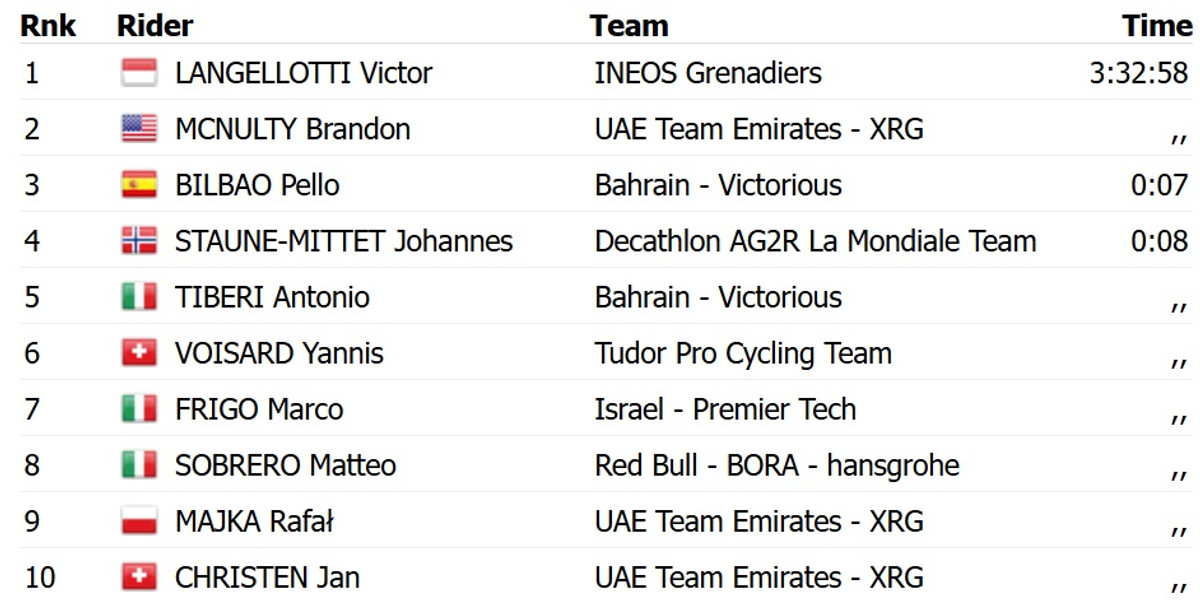Open the INEOS Grenadiers team page

[x=708, y=73]
